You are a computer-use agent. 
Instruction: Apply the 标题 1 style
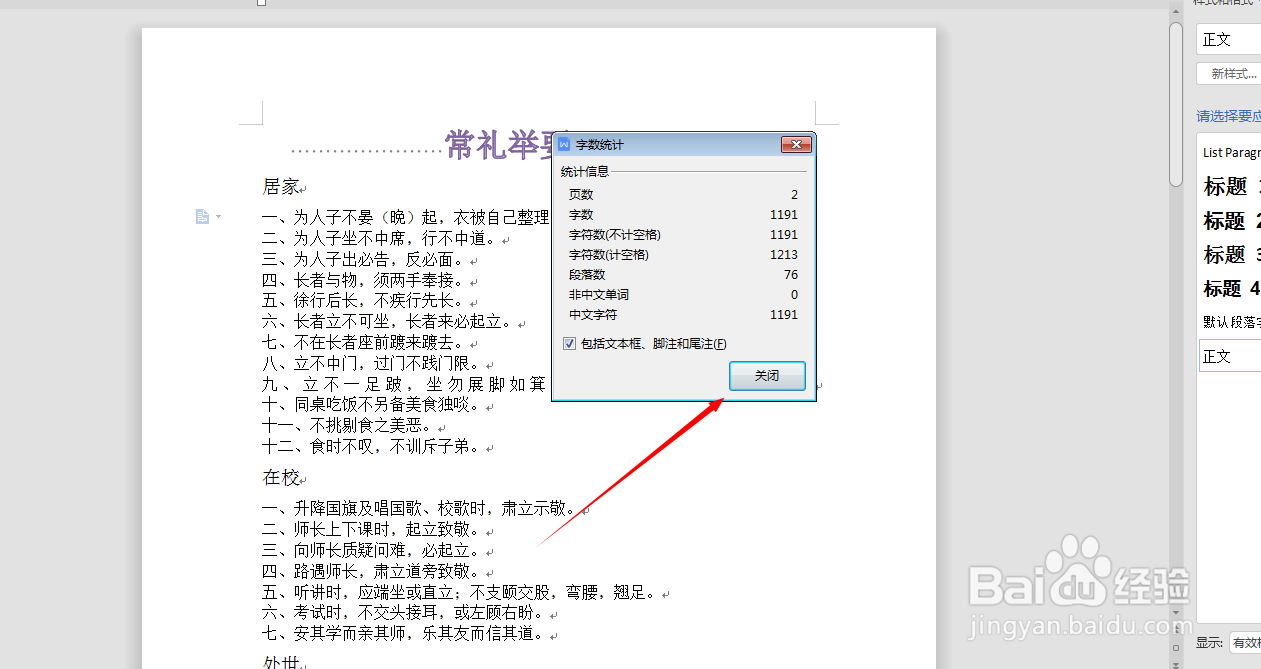click(x=1224, y=186)
